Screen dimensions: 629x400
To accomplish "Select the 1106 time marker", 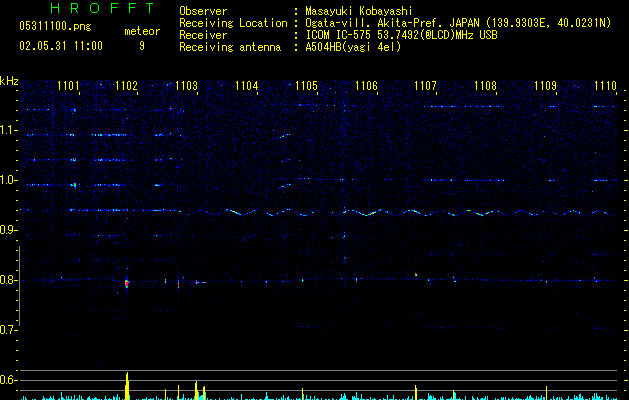I will coord(366,86).
